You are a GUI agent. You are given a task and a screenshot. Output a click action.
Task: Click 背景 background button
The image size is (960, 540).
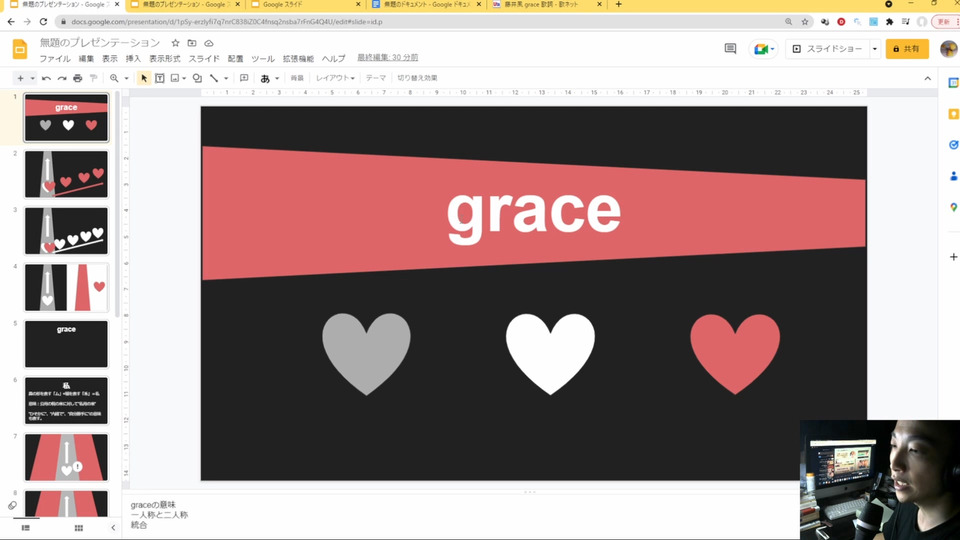coord(297,78)
